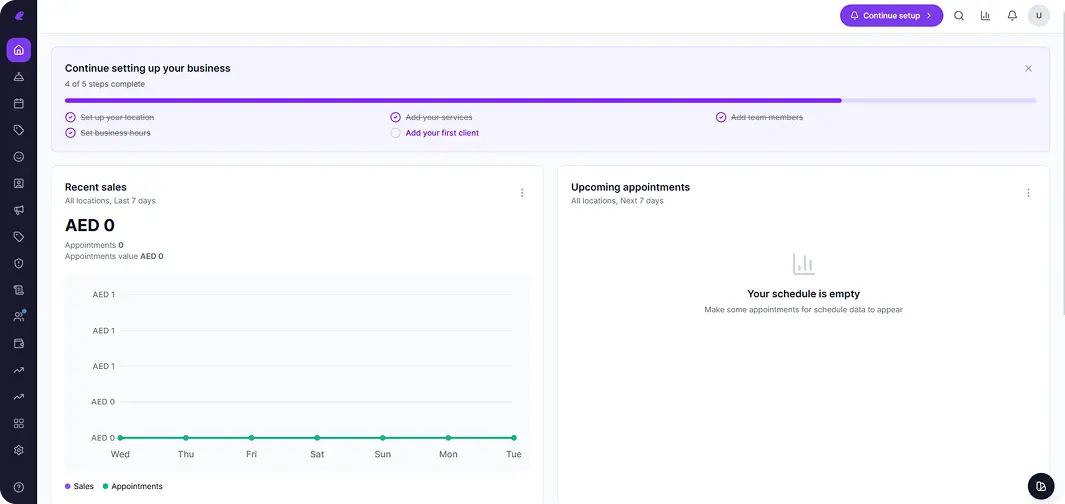Toggle the Appointments legend item in chart
1065x504 pixels.
click(132, 486)
